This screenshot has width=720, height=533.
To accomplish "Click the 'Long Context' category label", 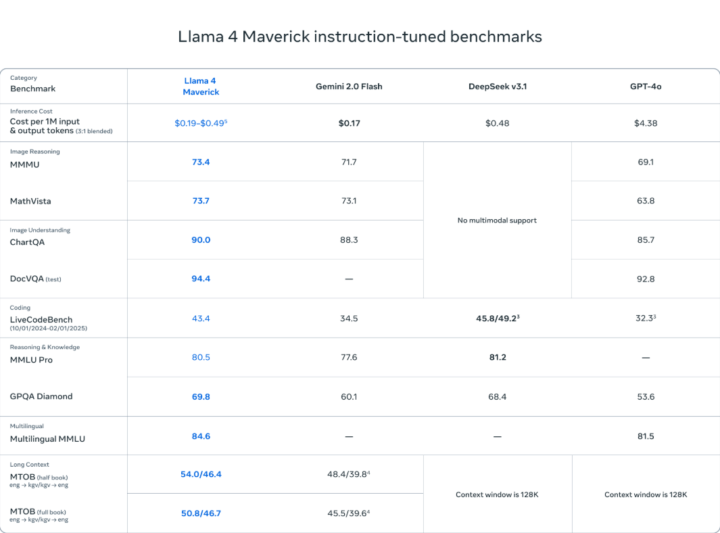I will [29, 465].
